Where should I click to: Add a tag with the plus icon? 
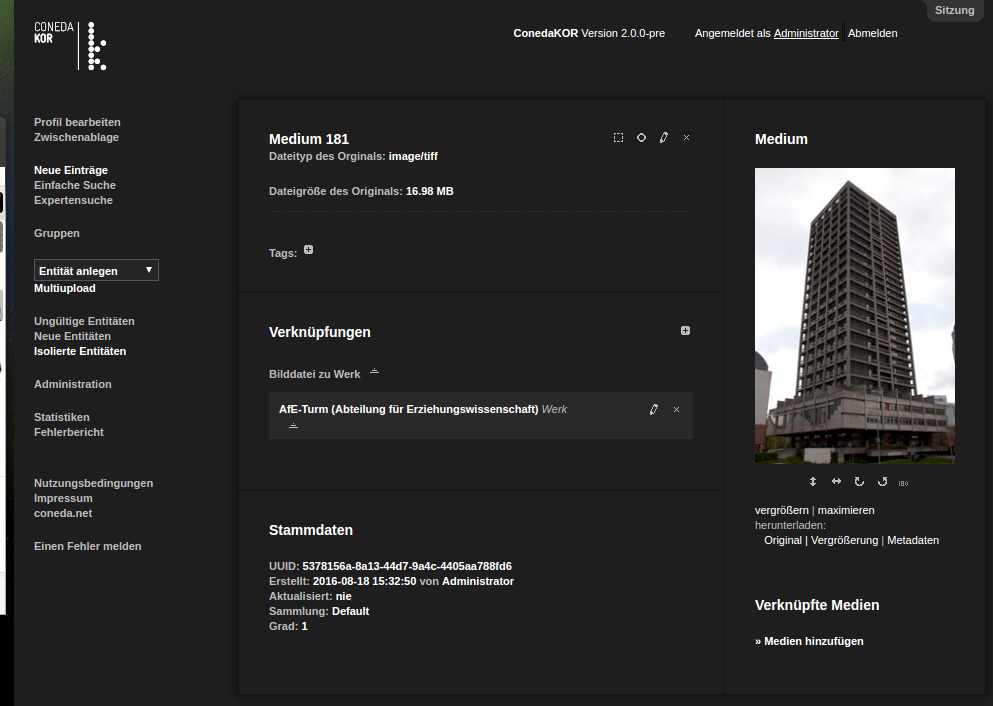[x=308, y=250]
